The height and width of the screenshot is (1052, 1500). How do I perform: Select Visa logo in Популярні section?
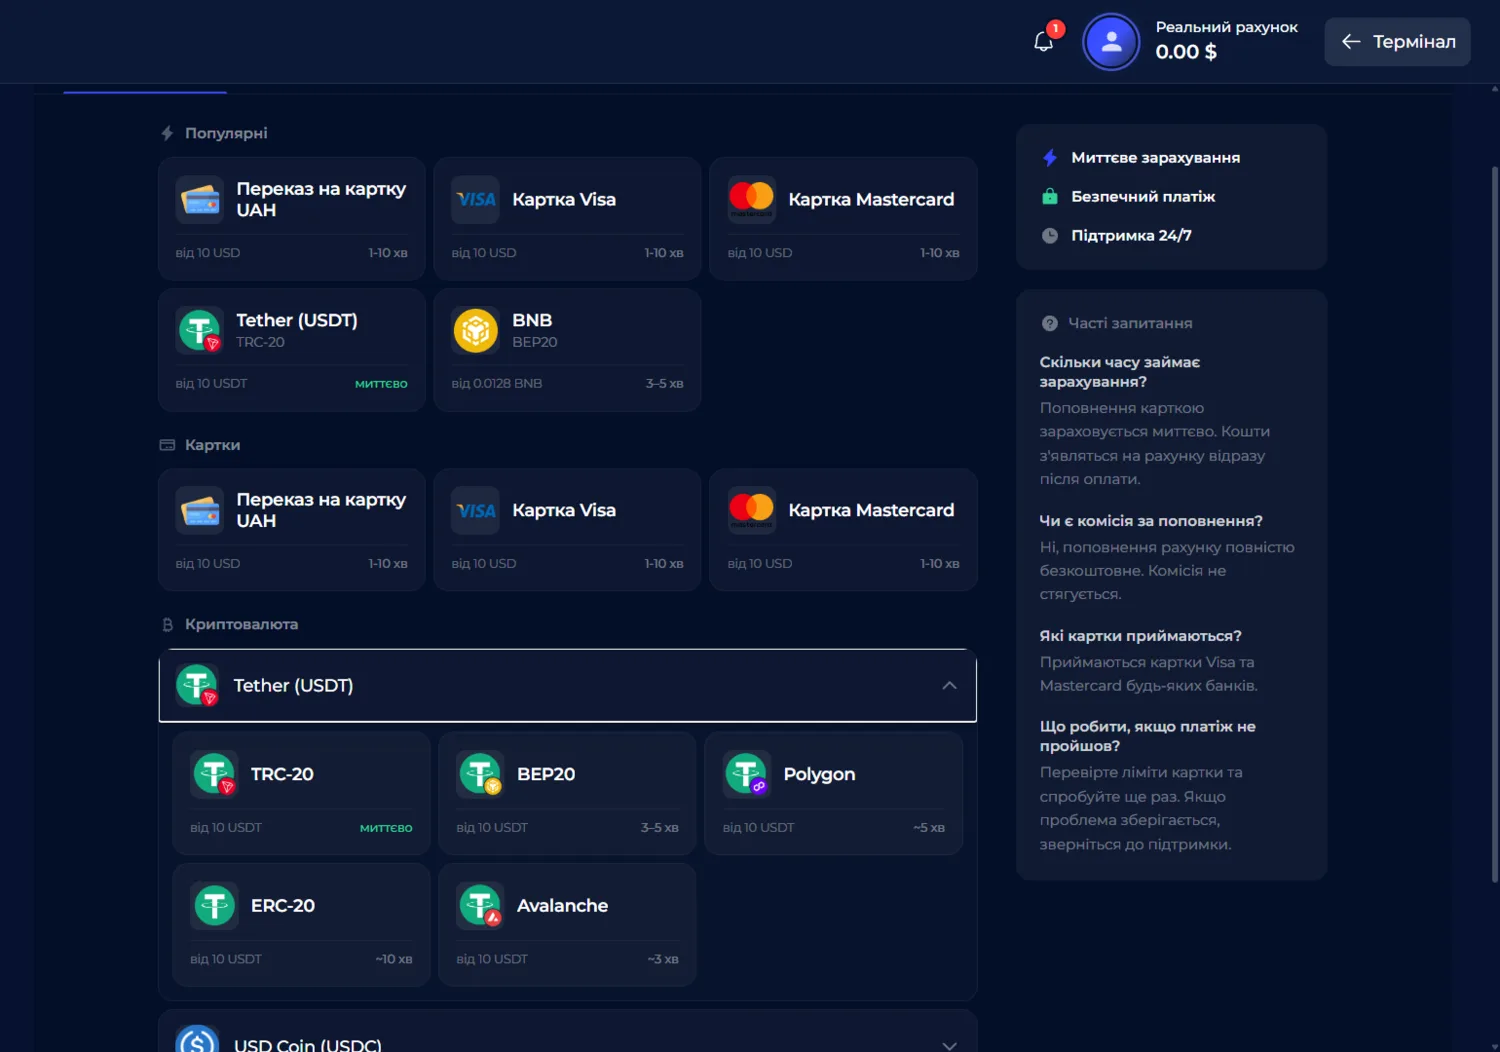point(475,199)
